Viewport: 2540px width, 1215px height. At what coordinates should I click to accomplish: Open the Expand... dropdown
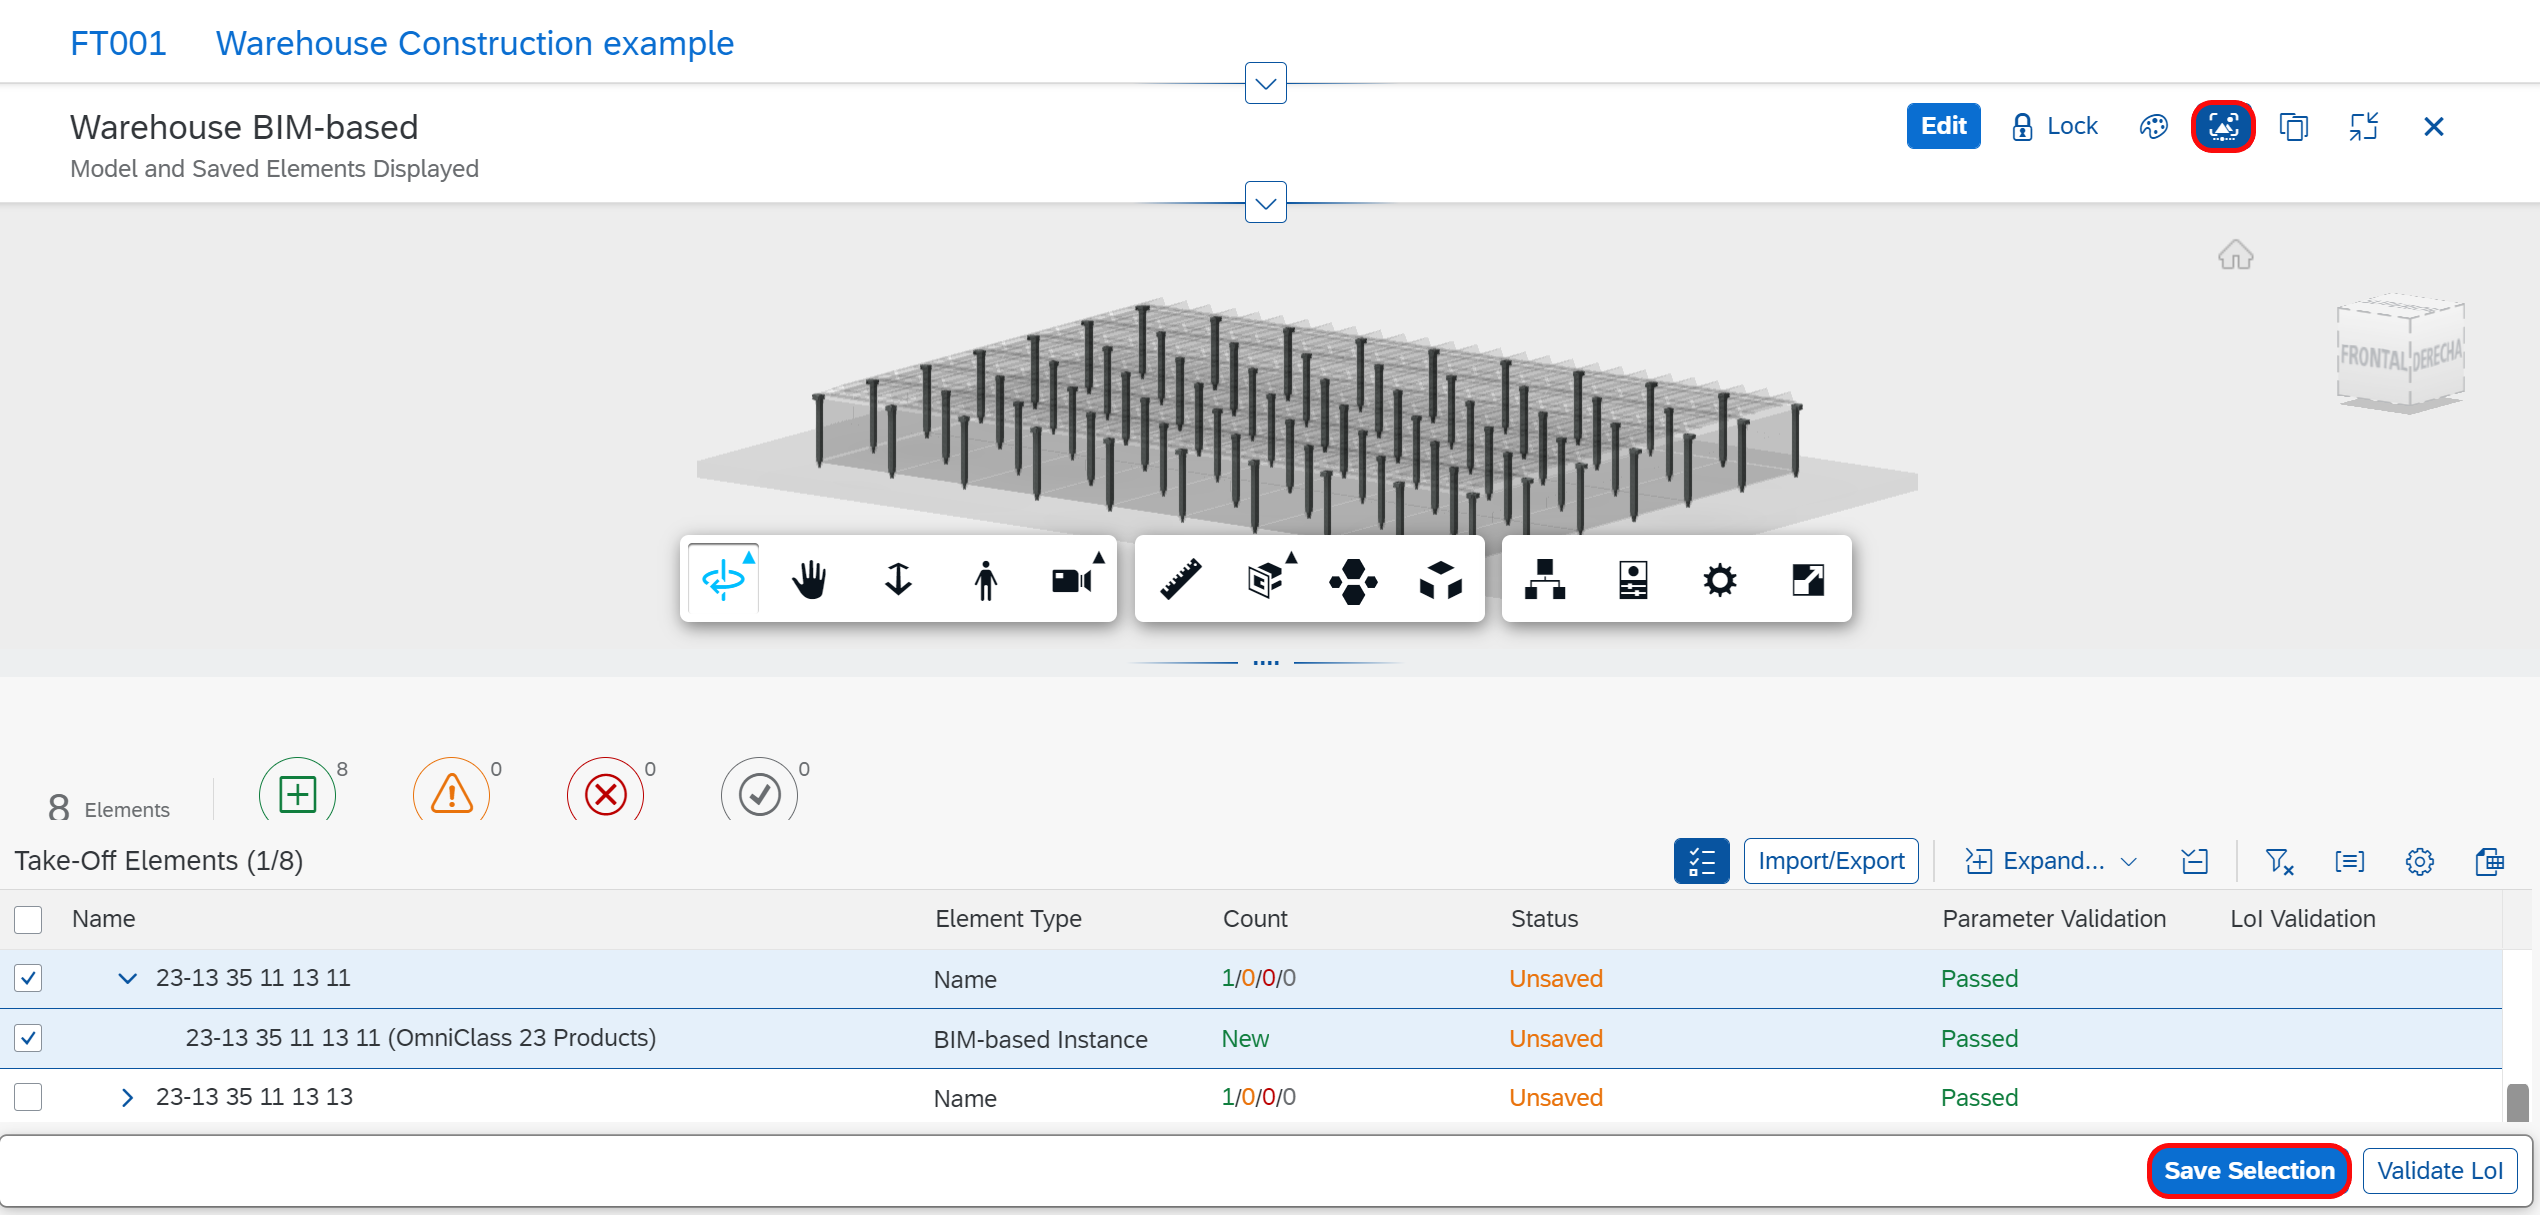point(2050,861)
